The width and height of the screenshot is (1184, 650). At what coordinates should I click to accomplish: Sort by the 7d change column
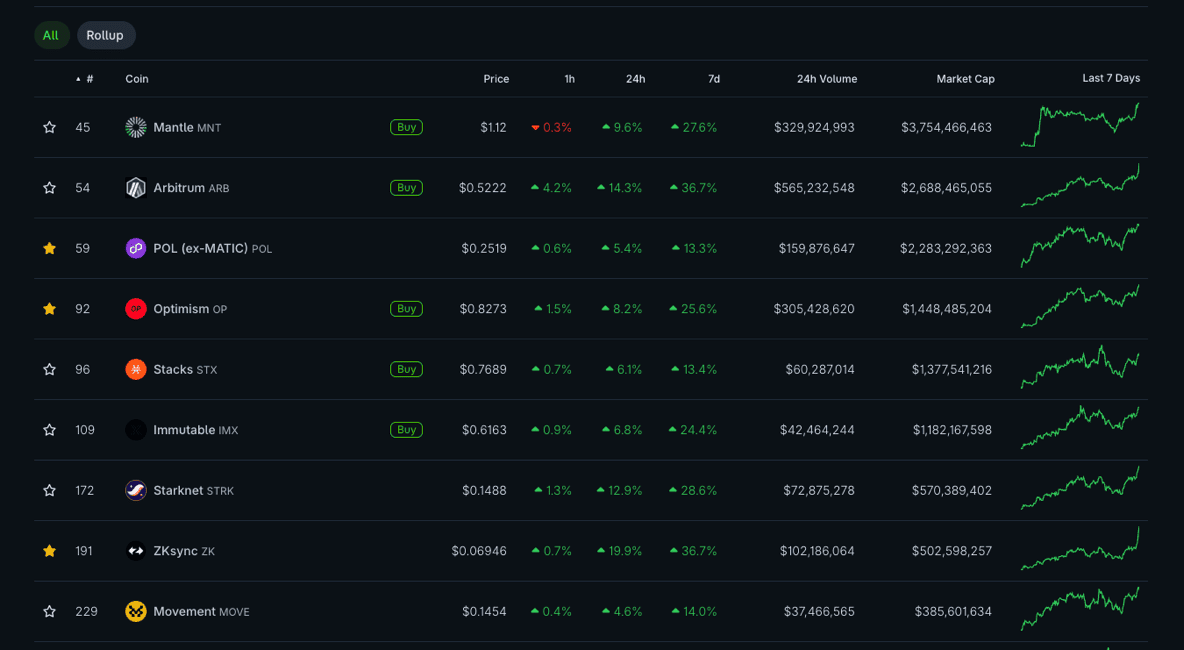(x=713, y=79)
